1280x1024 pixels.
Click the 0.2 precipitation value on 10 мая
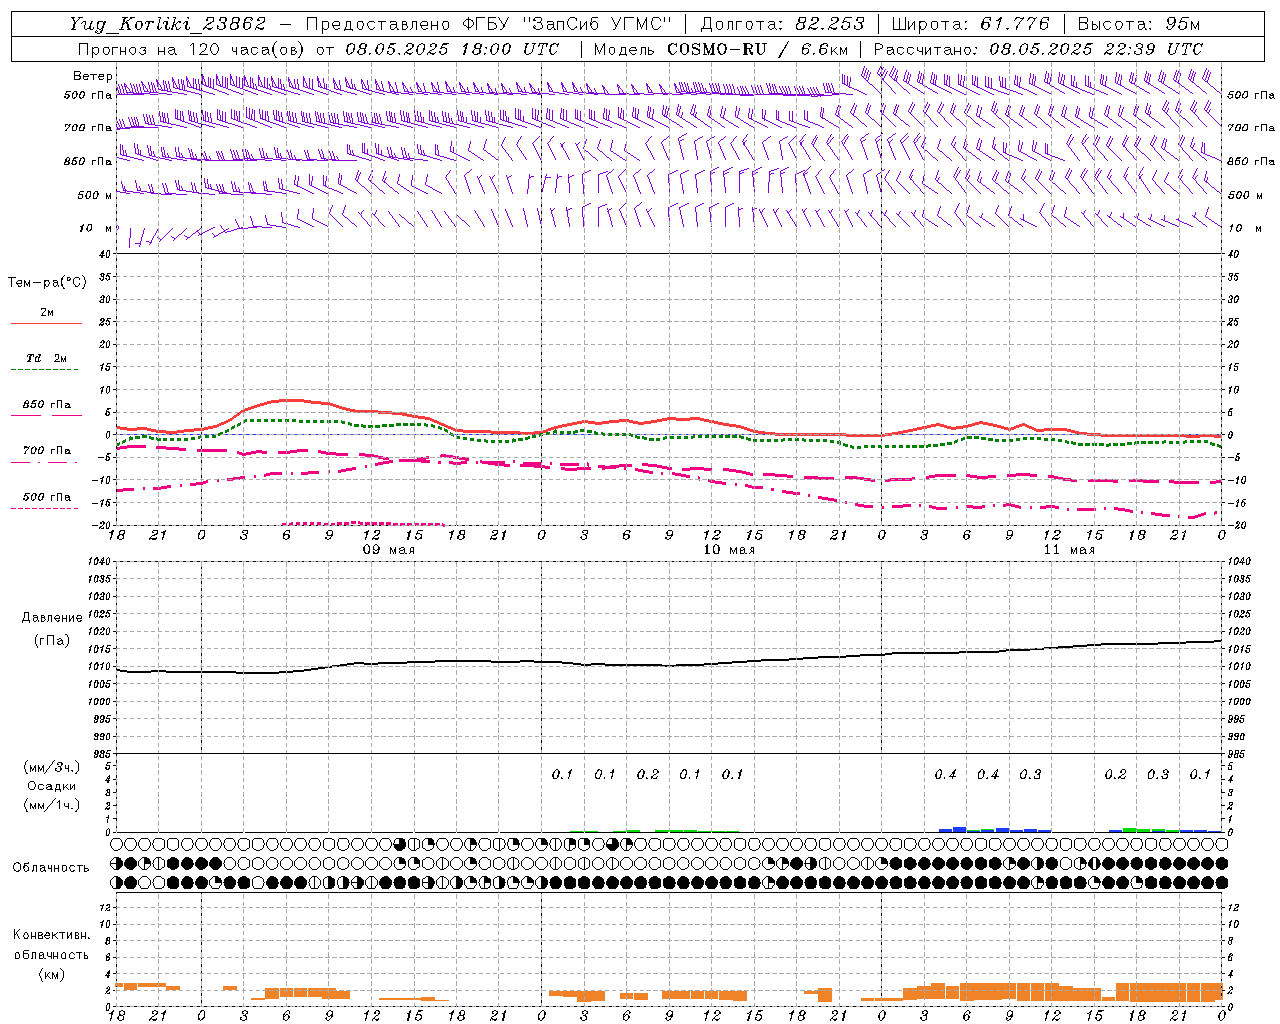click(x=648, y=774)
